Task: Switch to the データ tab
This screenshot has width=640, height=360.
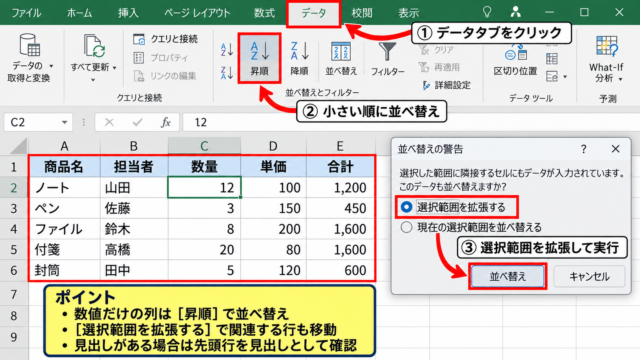Action: (313, 13)
